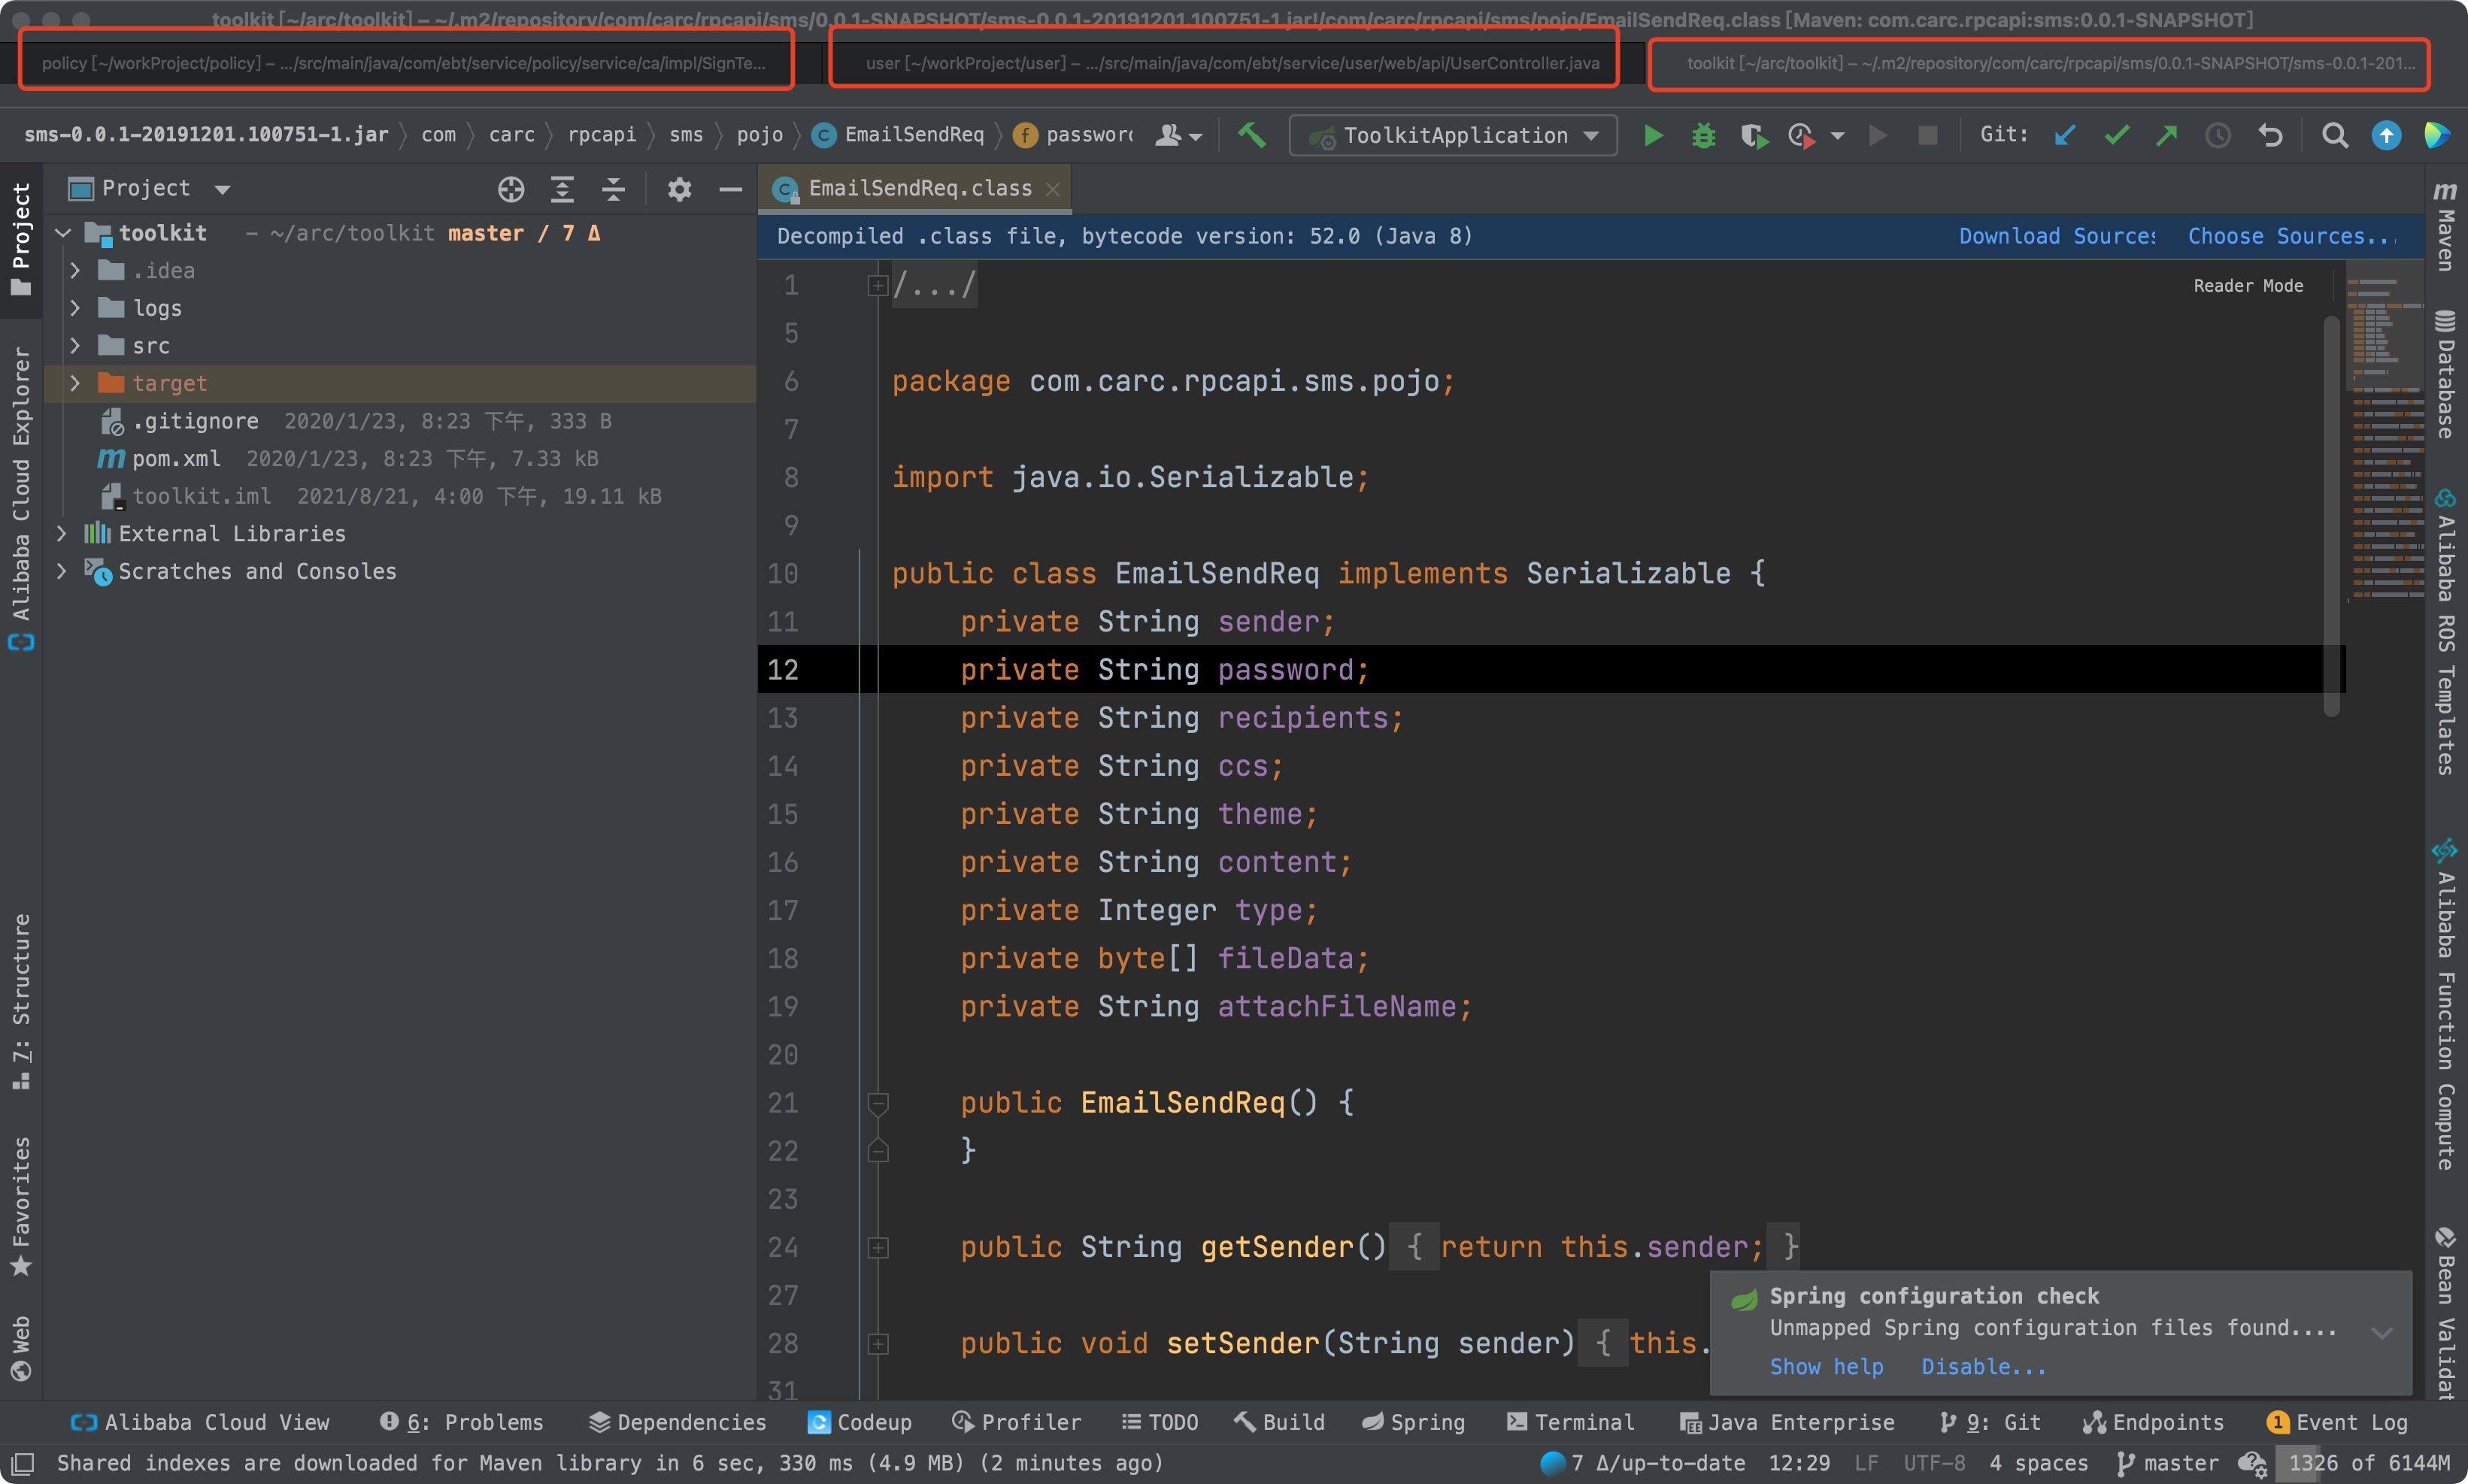Start the Debug bug icon
The width and height of the screenshot is (2468, 1484).
[x=1703, y=135]
